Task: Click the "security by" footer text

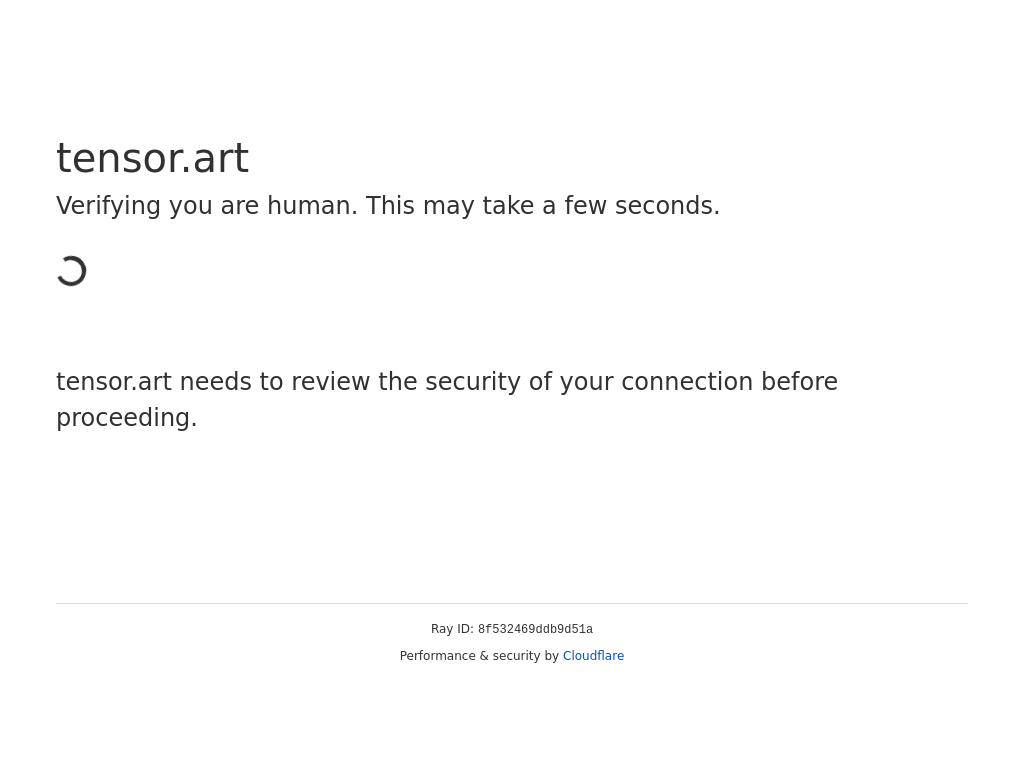Action: coord(526,656)
